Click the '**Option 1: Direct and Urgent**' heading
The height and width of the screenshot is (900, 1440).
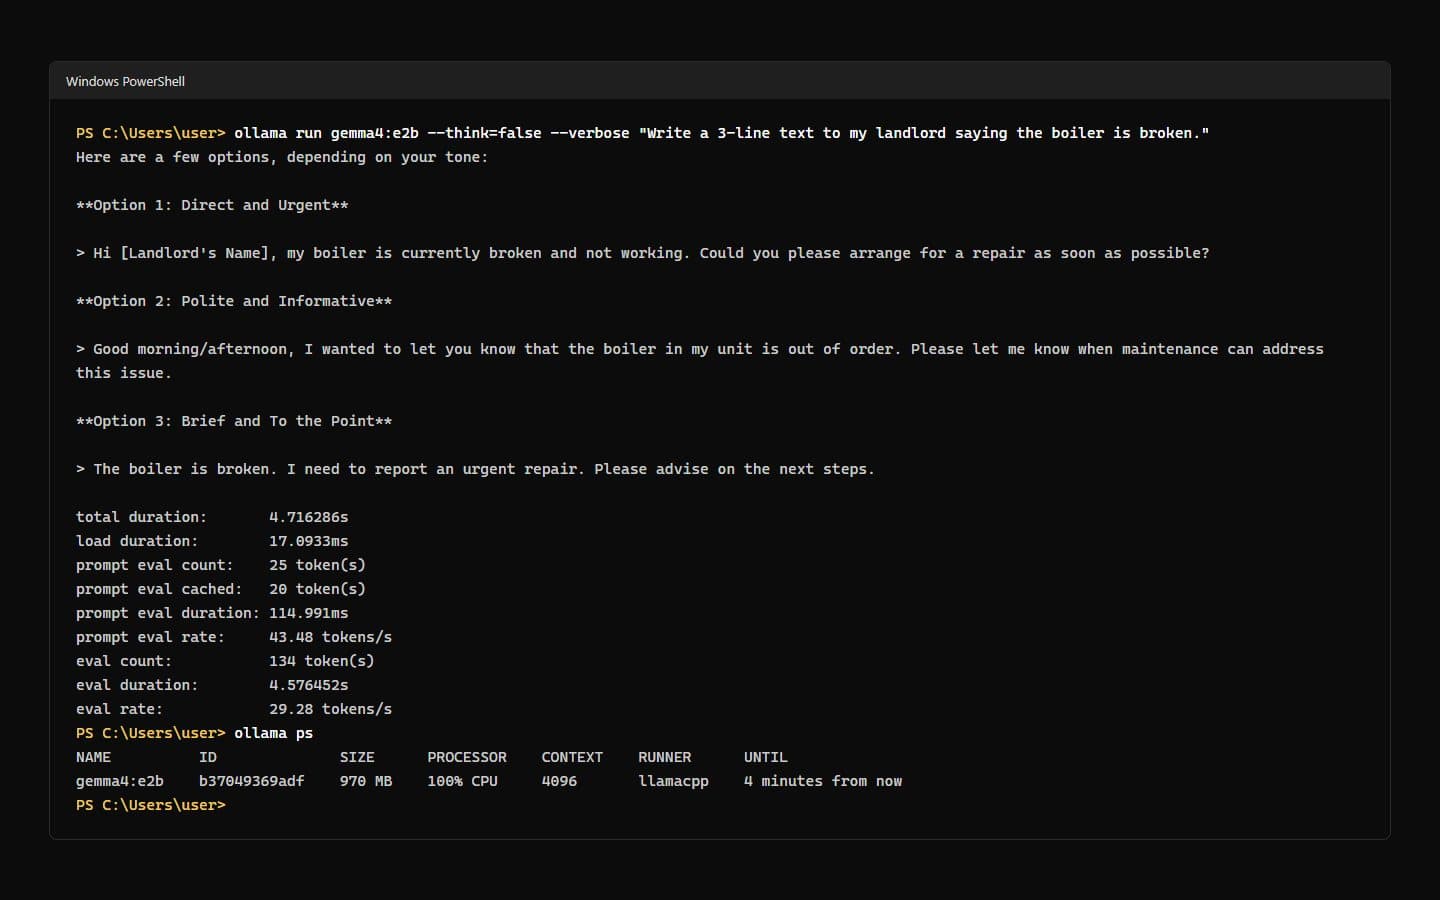click(212, 205)
